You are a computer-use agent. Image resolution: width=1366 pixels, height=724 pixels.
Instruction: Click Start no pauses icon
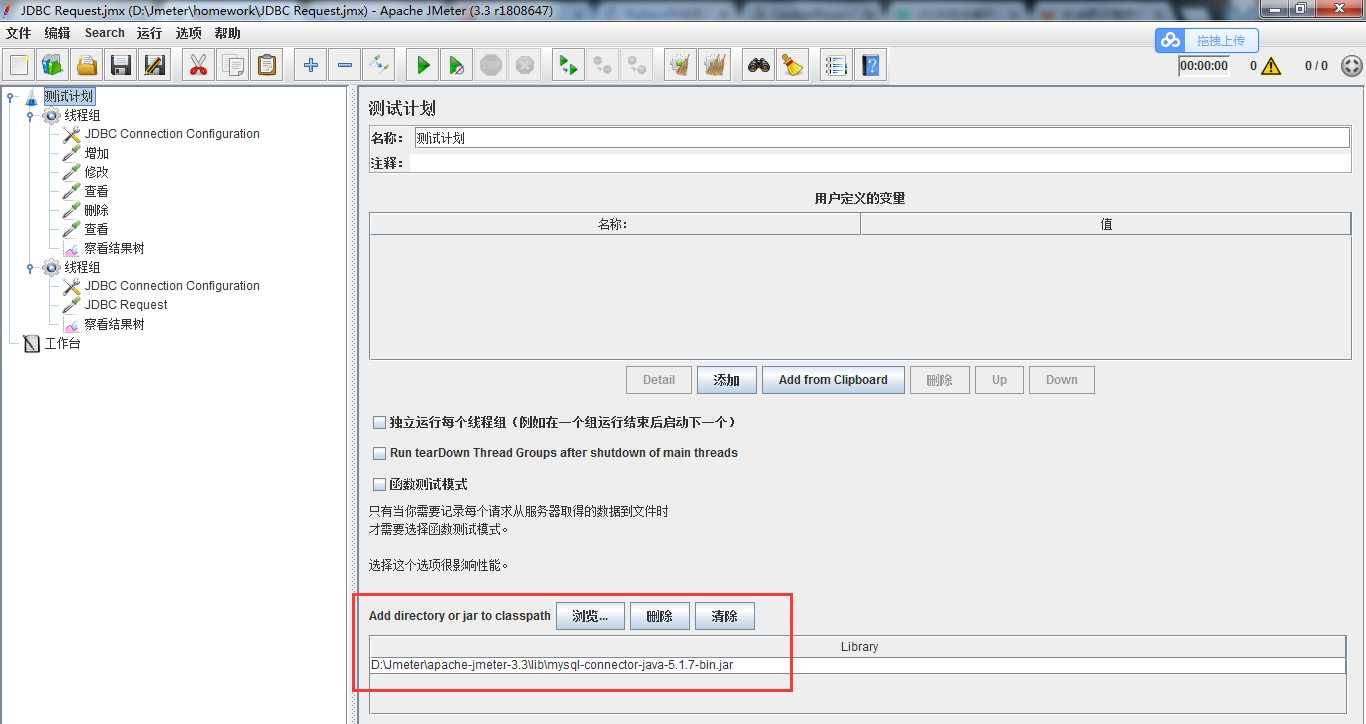tap(457, 66)
